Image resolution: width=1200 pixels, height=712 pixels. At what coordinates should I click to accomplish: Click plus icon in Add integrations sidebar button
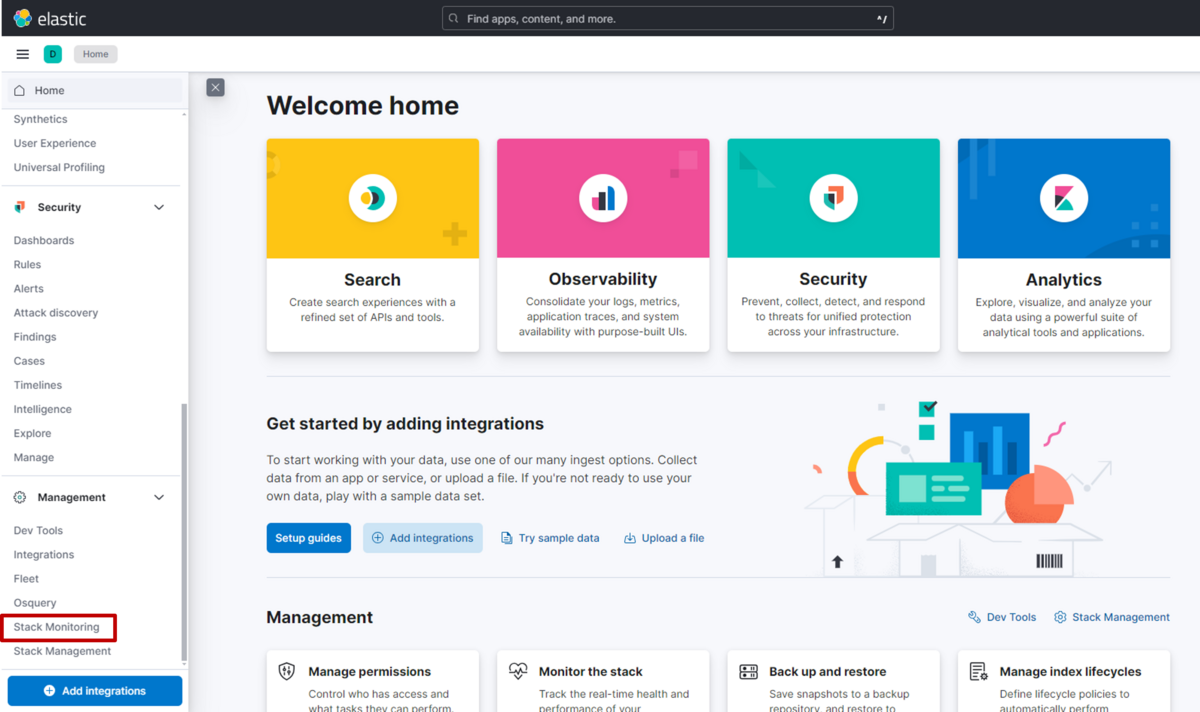50,691
